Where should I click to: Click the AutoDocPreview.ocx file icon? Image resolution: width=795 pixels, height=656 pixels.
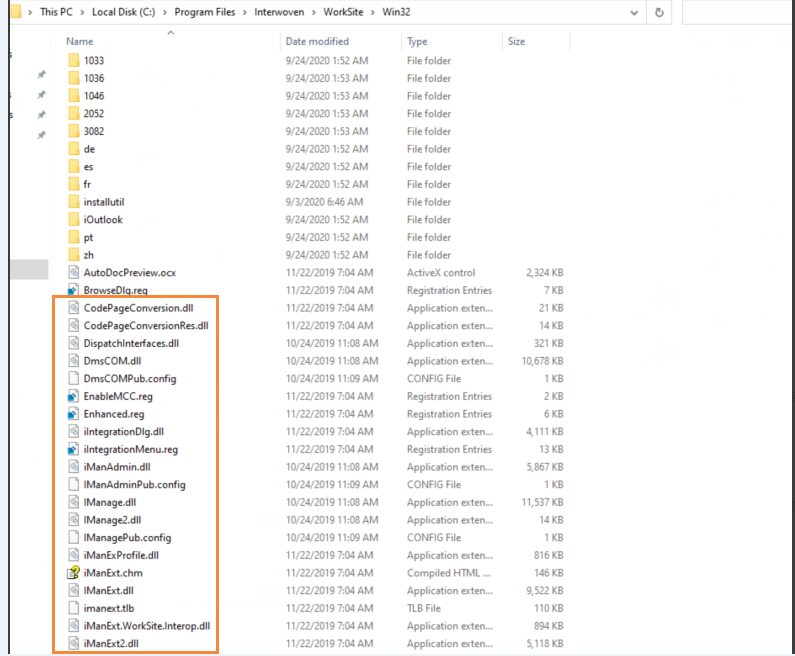tap(73, 272)
